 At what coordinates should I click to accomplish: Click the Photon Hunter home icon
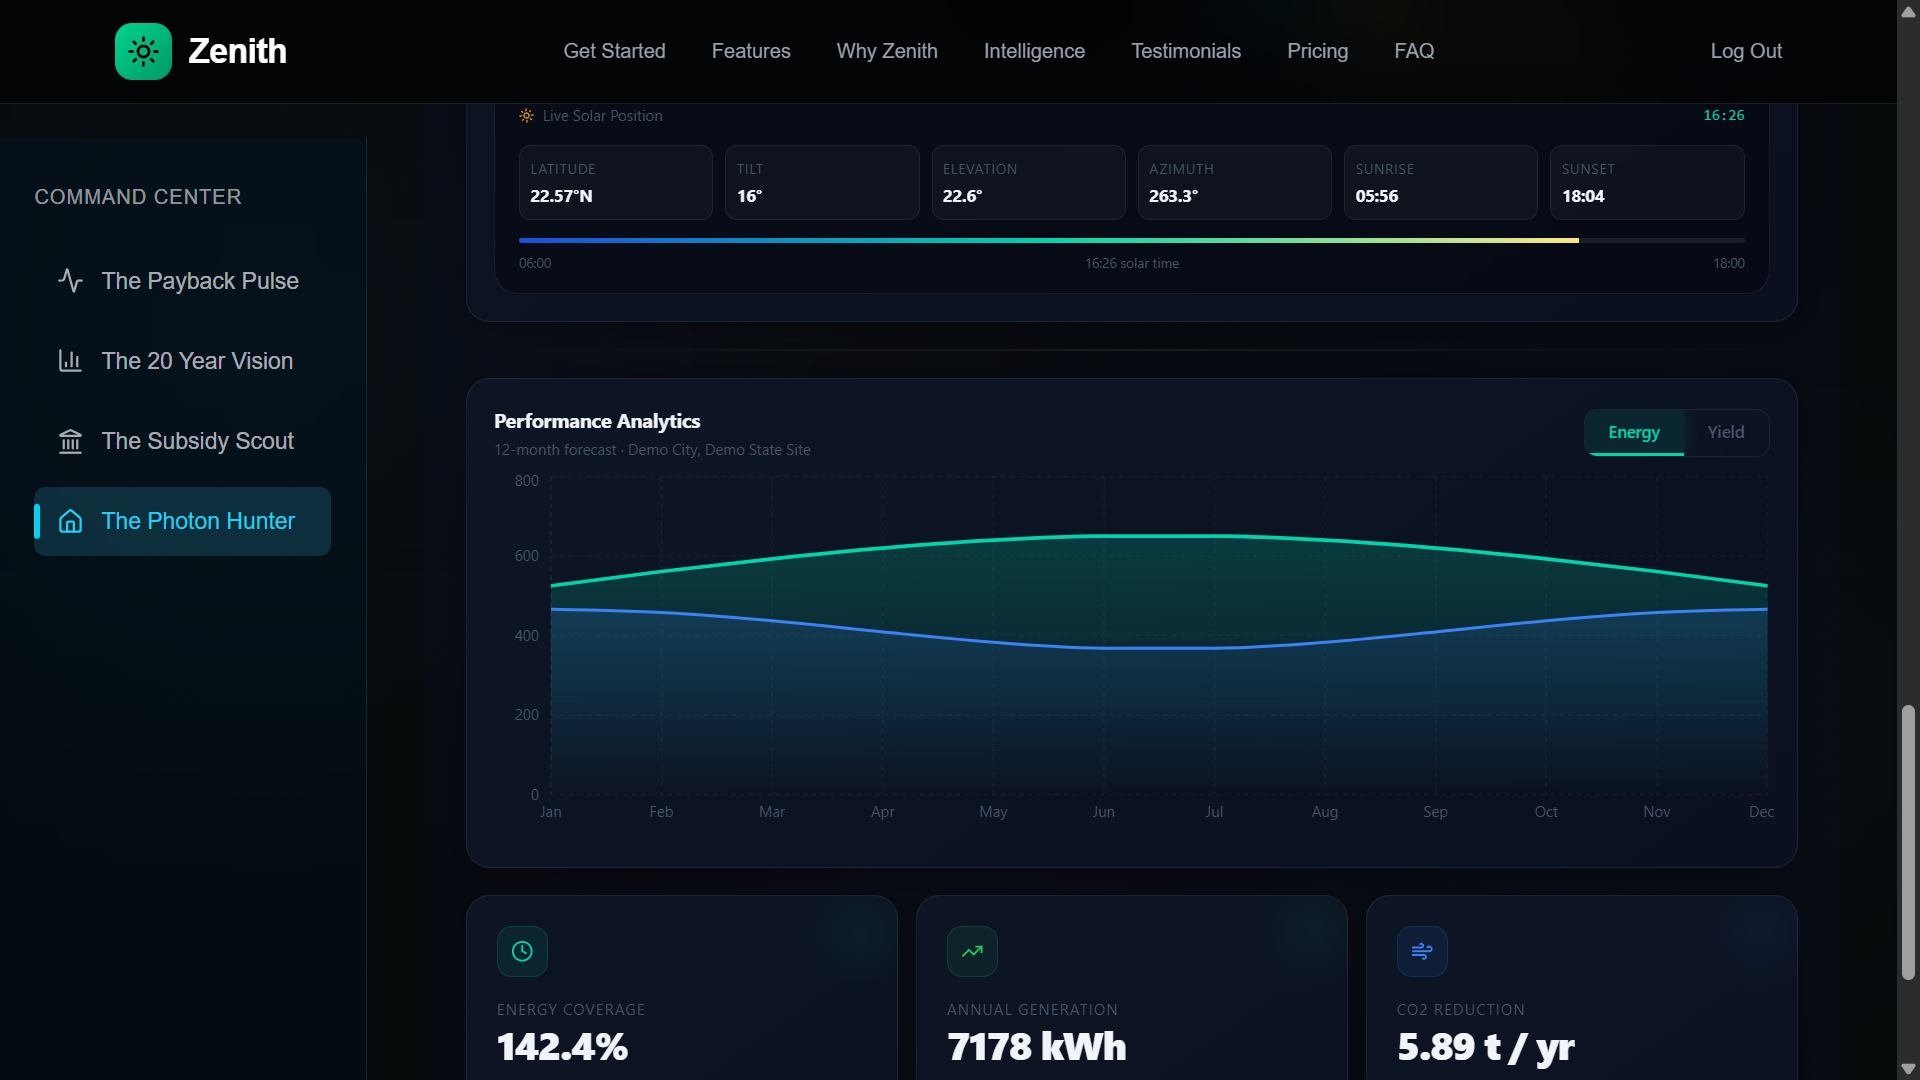click(70, 521)
